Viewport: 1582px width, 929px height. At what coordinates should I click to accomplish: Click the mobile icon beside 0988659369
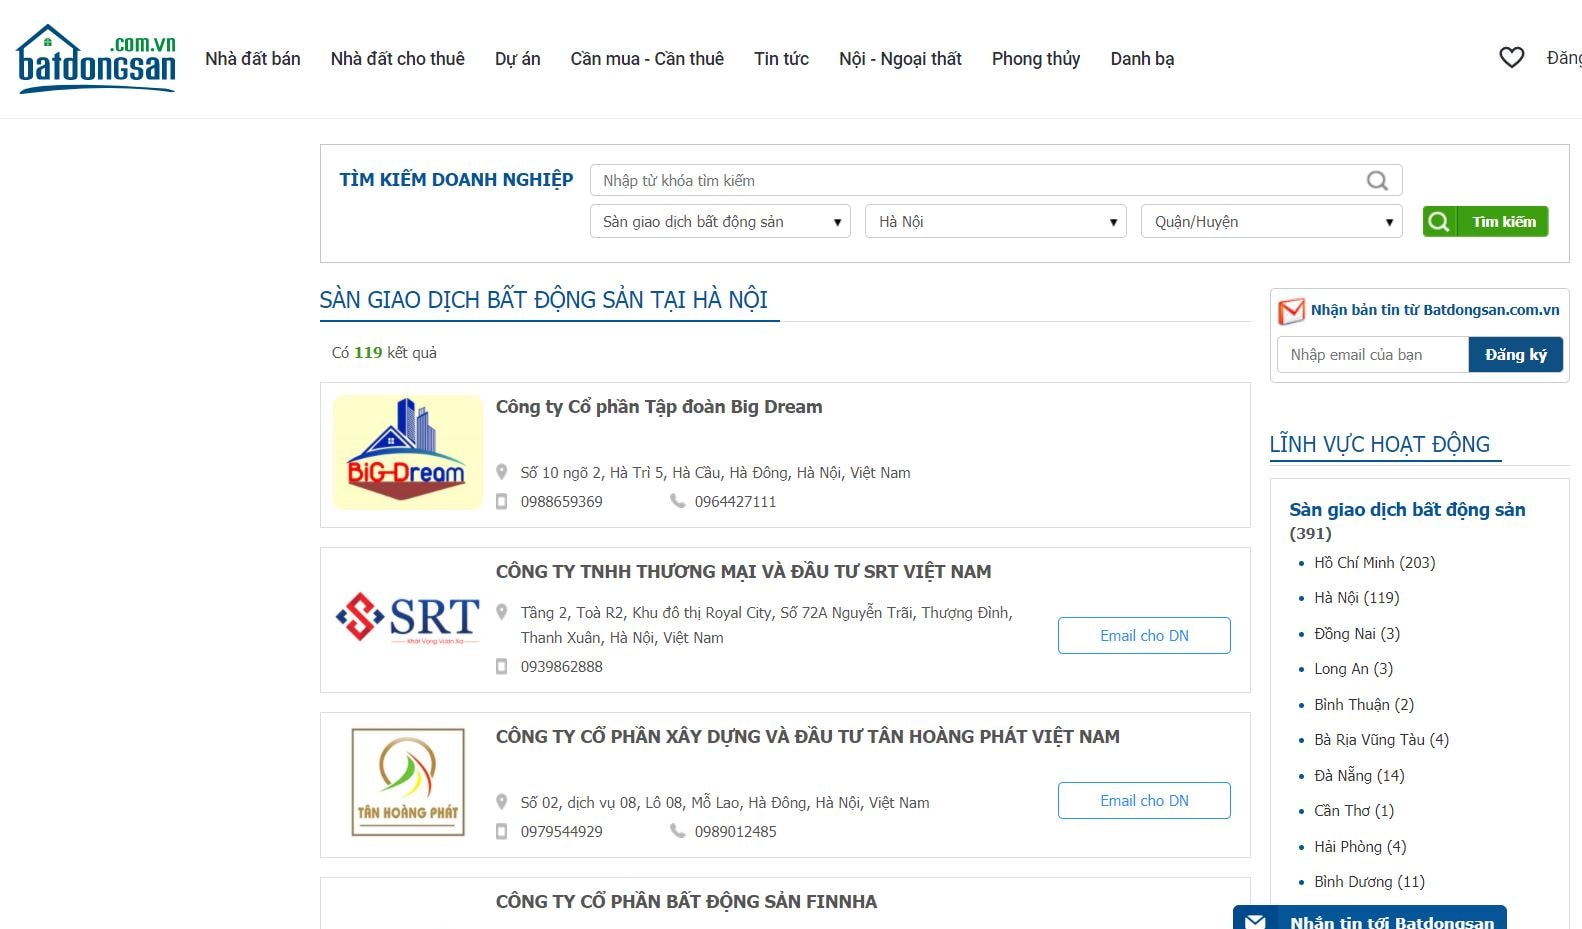(502, 501)
